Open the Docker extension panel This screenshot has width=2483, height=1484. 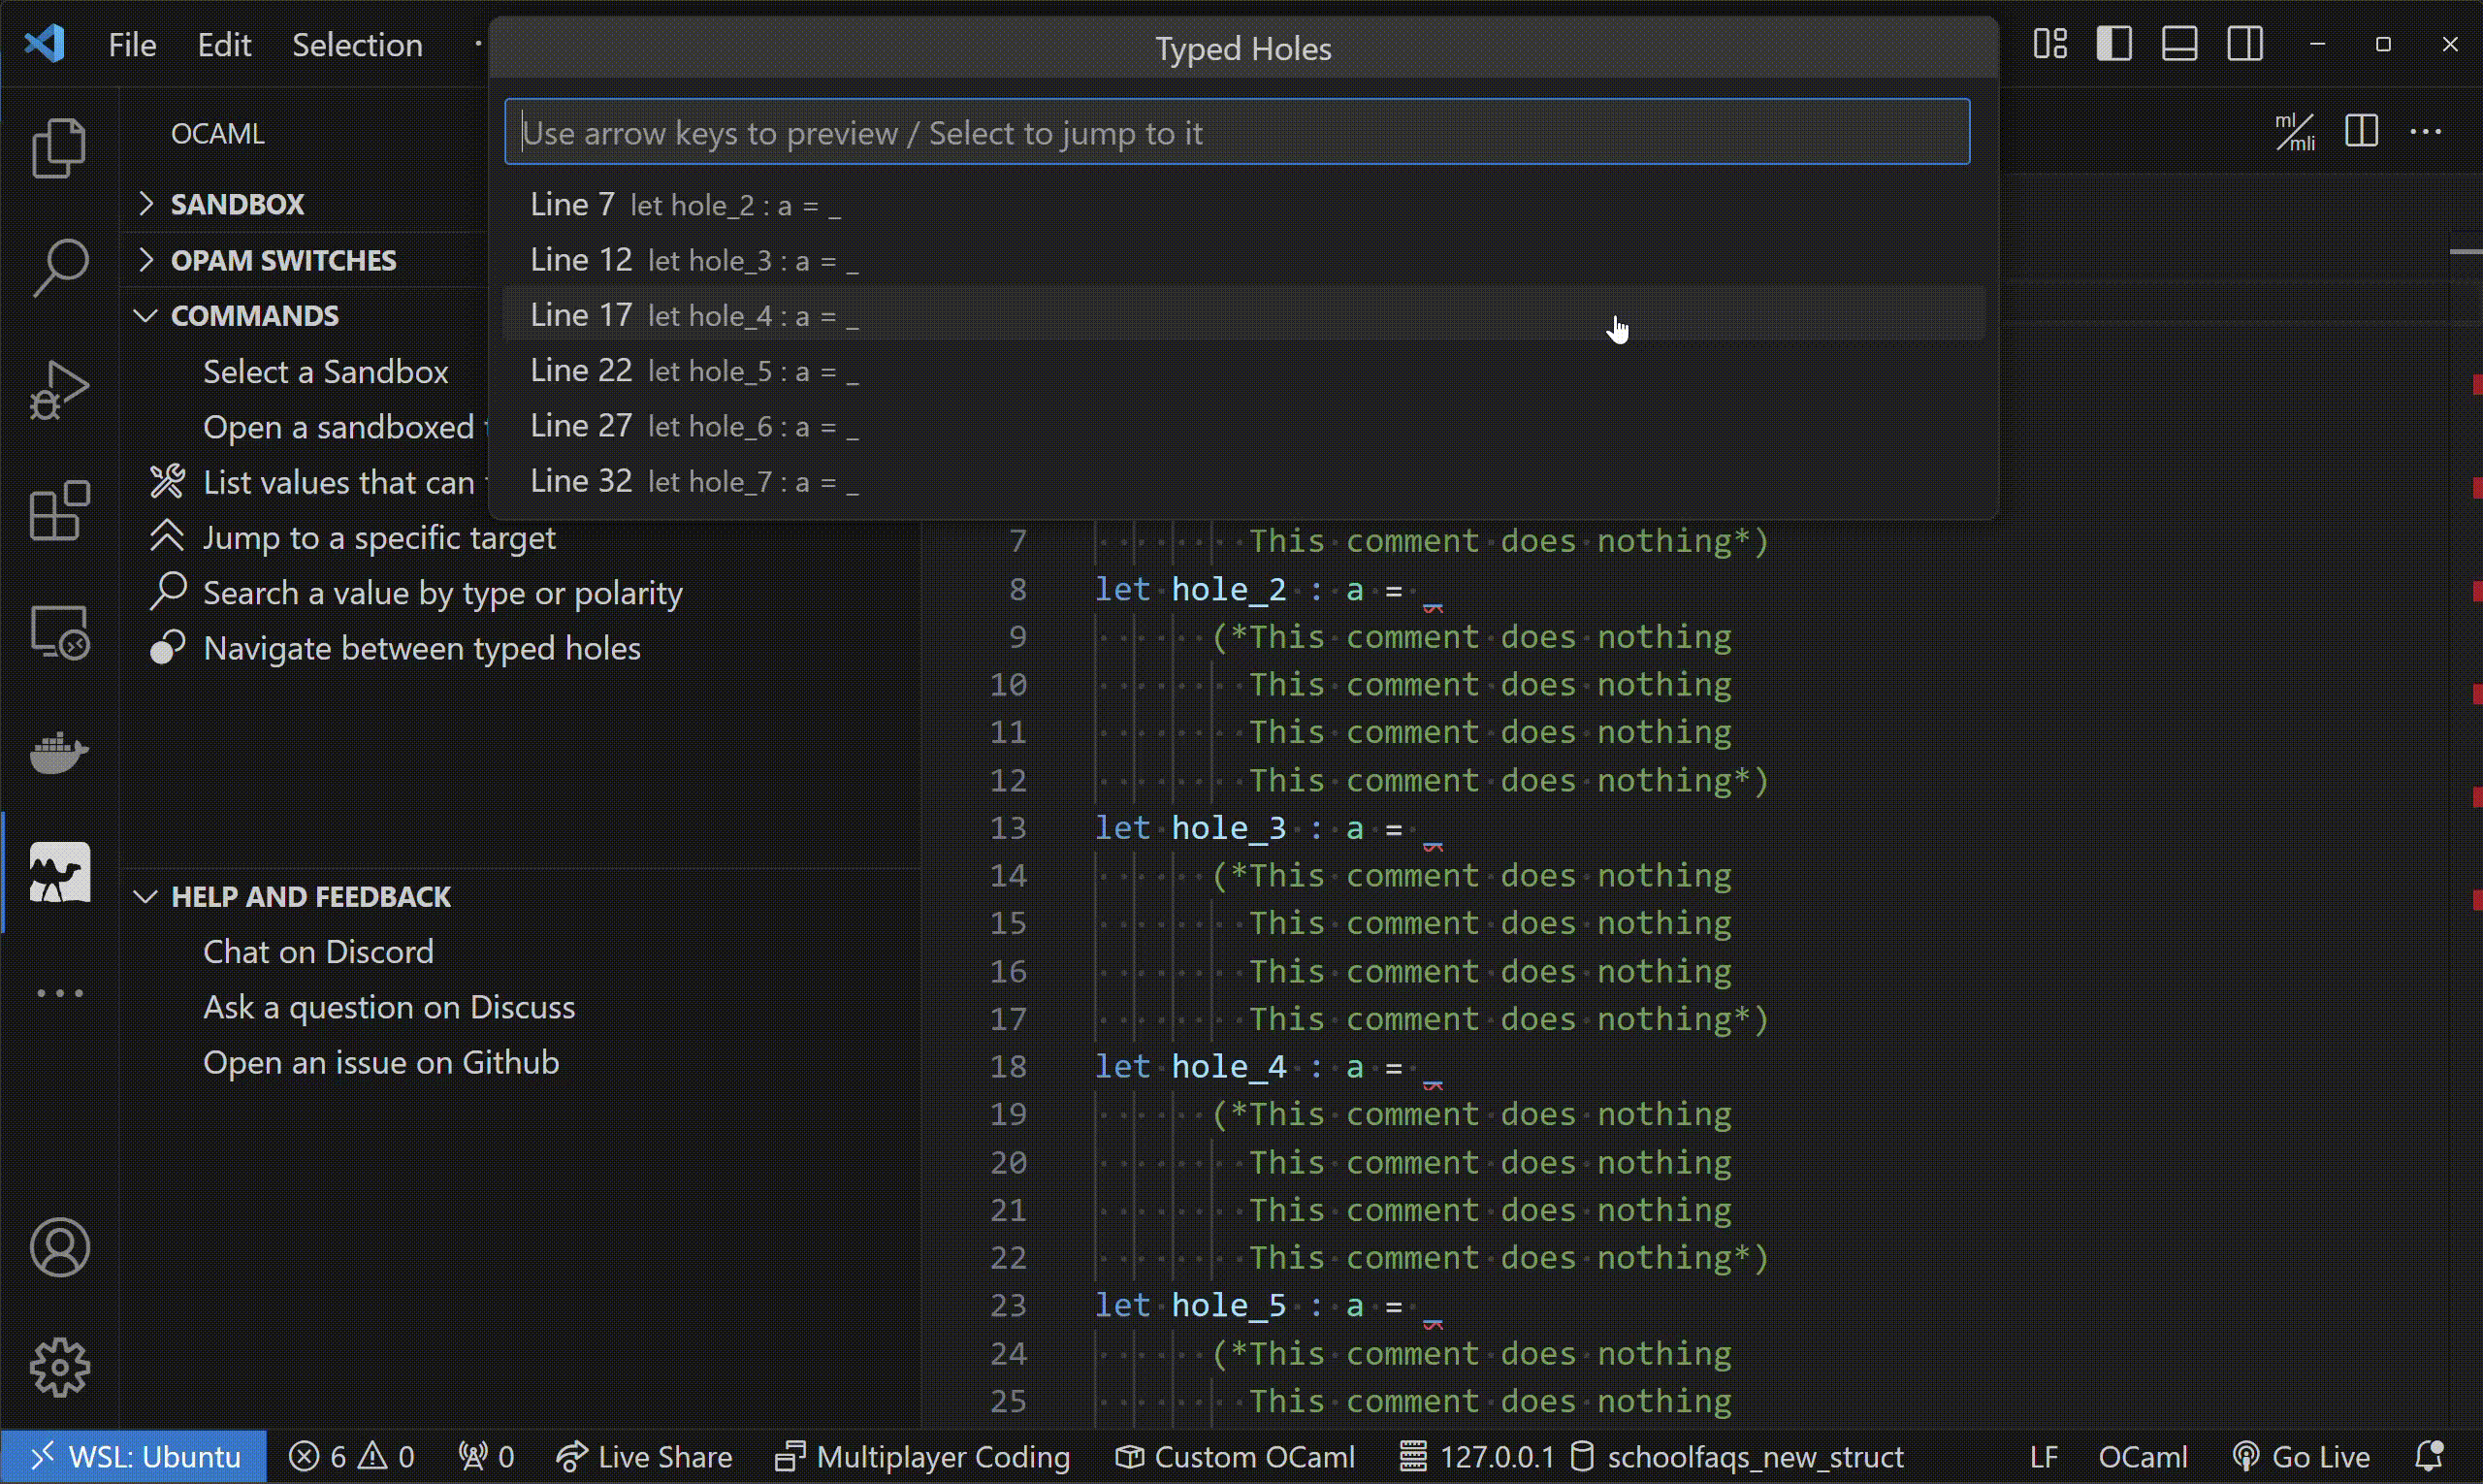click(x=60, y=751)
